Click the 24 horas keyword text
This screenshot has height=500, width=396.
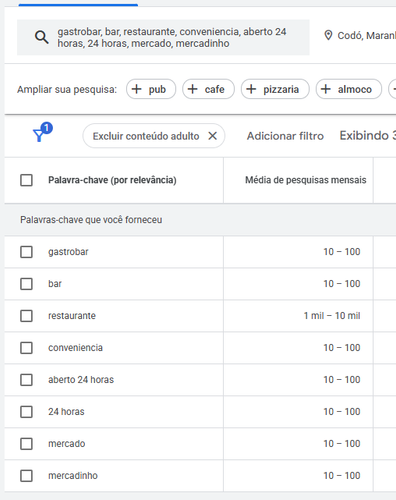66,412
